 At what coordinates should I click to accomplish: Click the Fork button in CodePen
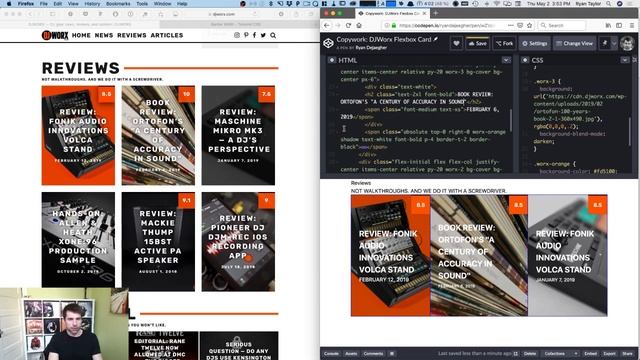(504, 43)
